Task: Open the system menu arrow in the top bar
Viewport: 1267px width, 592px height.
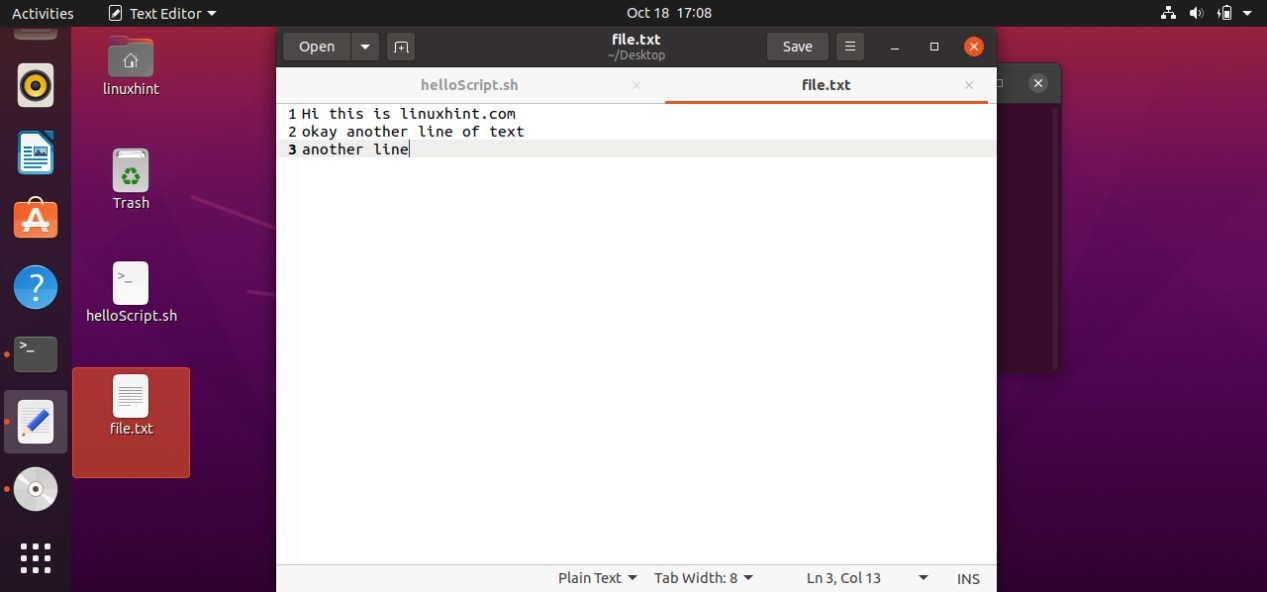Action: [x=1249, y=13]
